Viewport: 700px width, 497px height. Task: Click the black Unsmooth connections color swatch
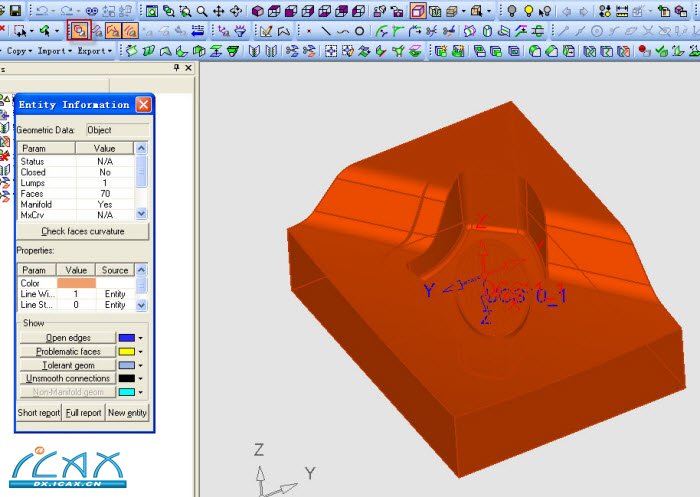pyautogui.click(x=127, y=379)
